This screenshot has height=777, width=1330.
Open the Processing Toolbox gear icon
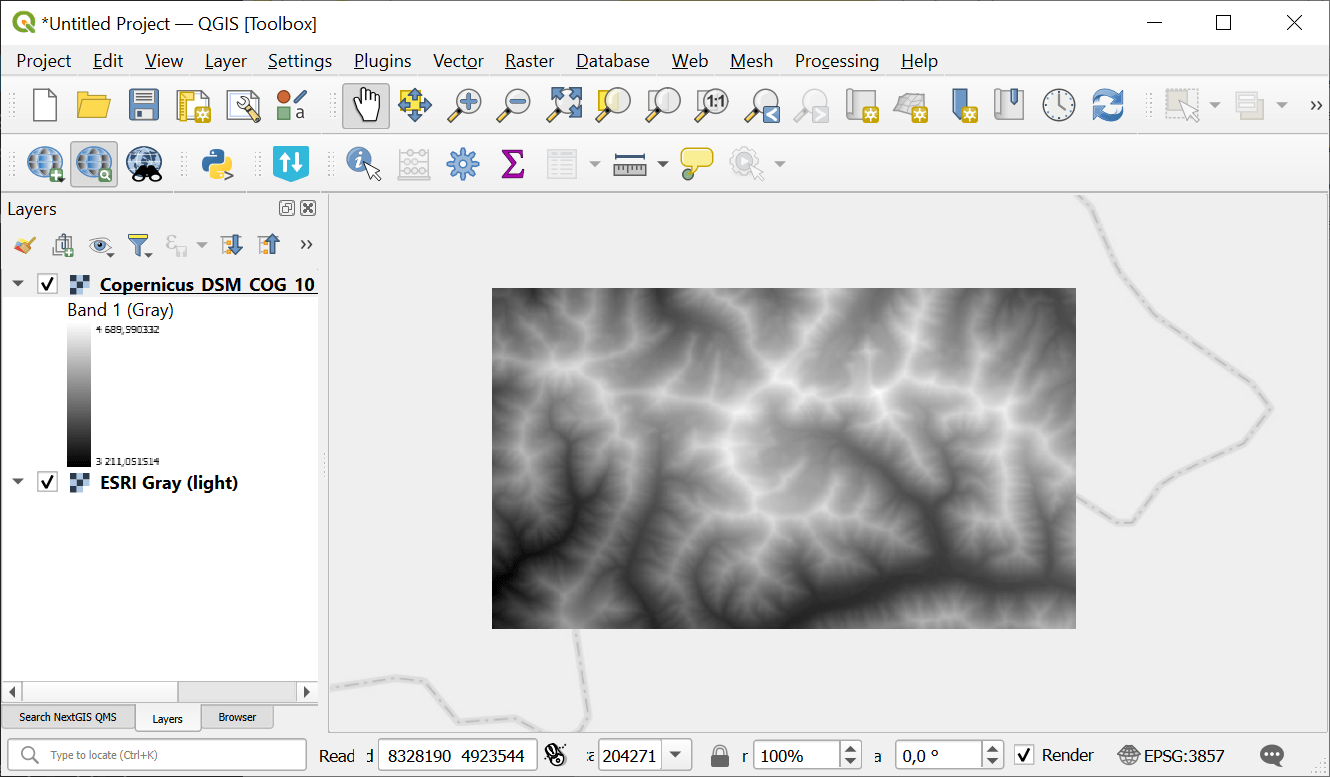click(x=463, y=164)
